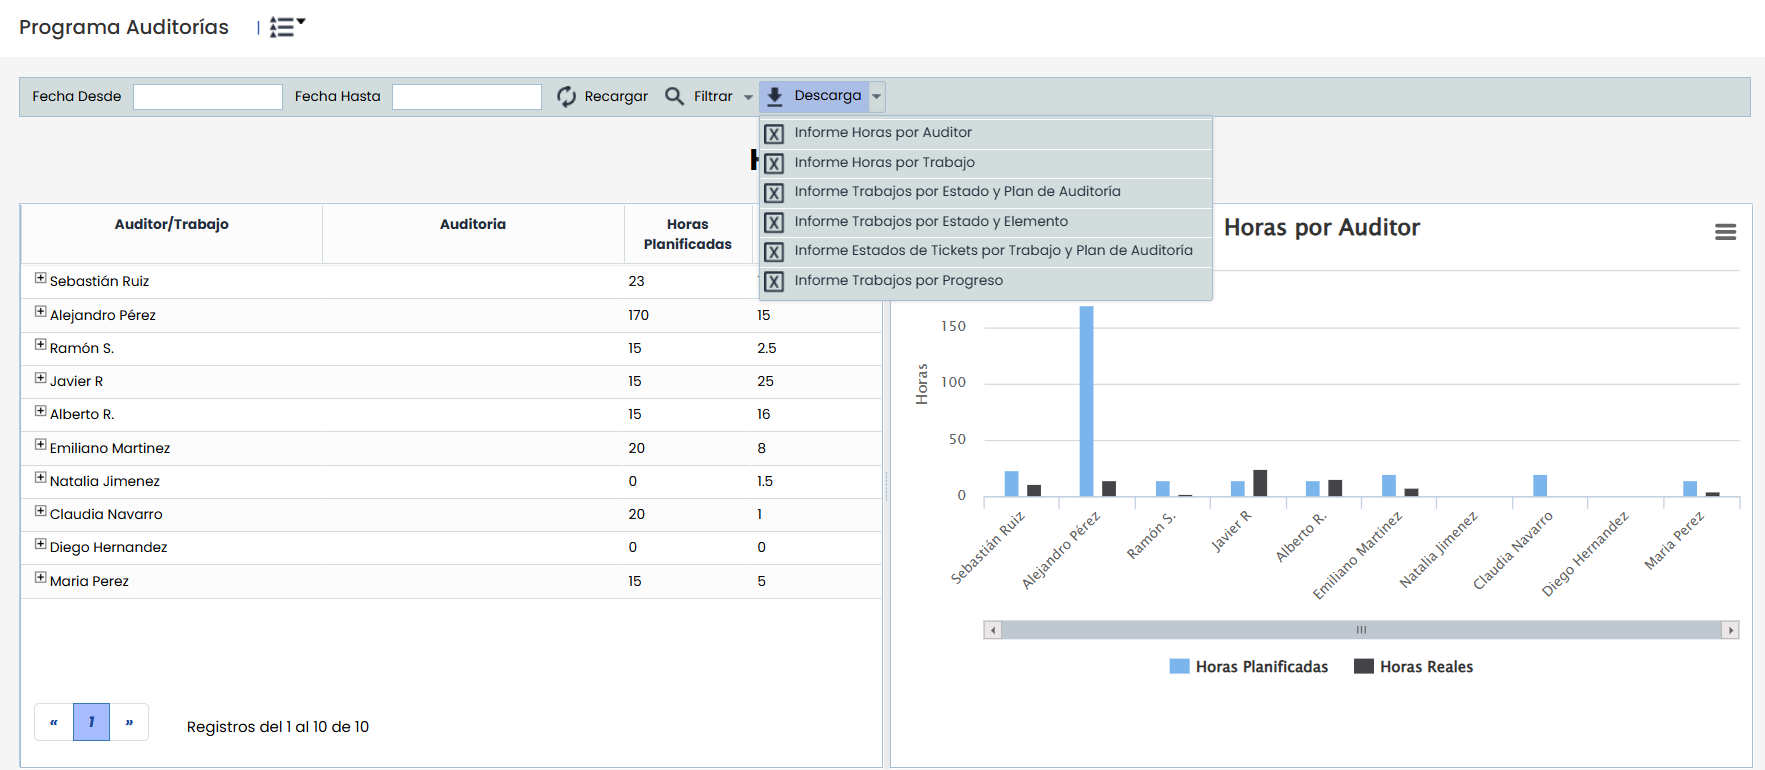The image size is (1765, 770).
Task: Open the chart hamburger menu icon
Action: click(1725, 232)
